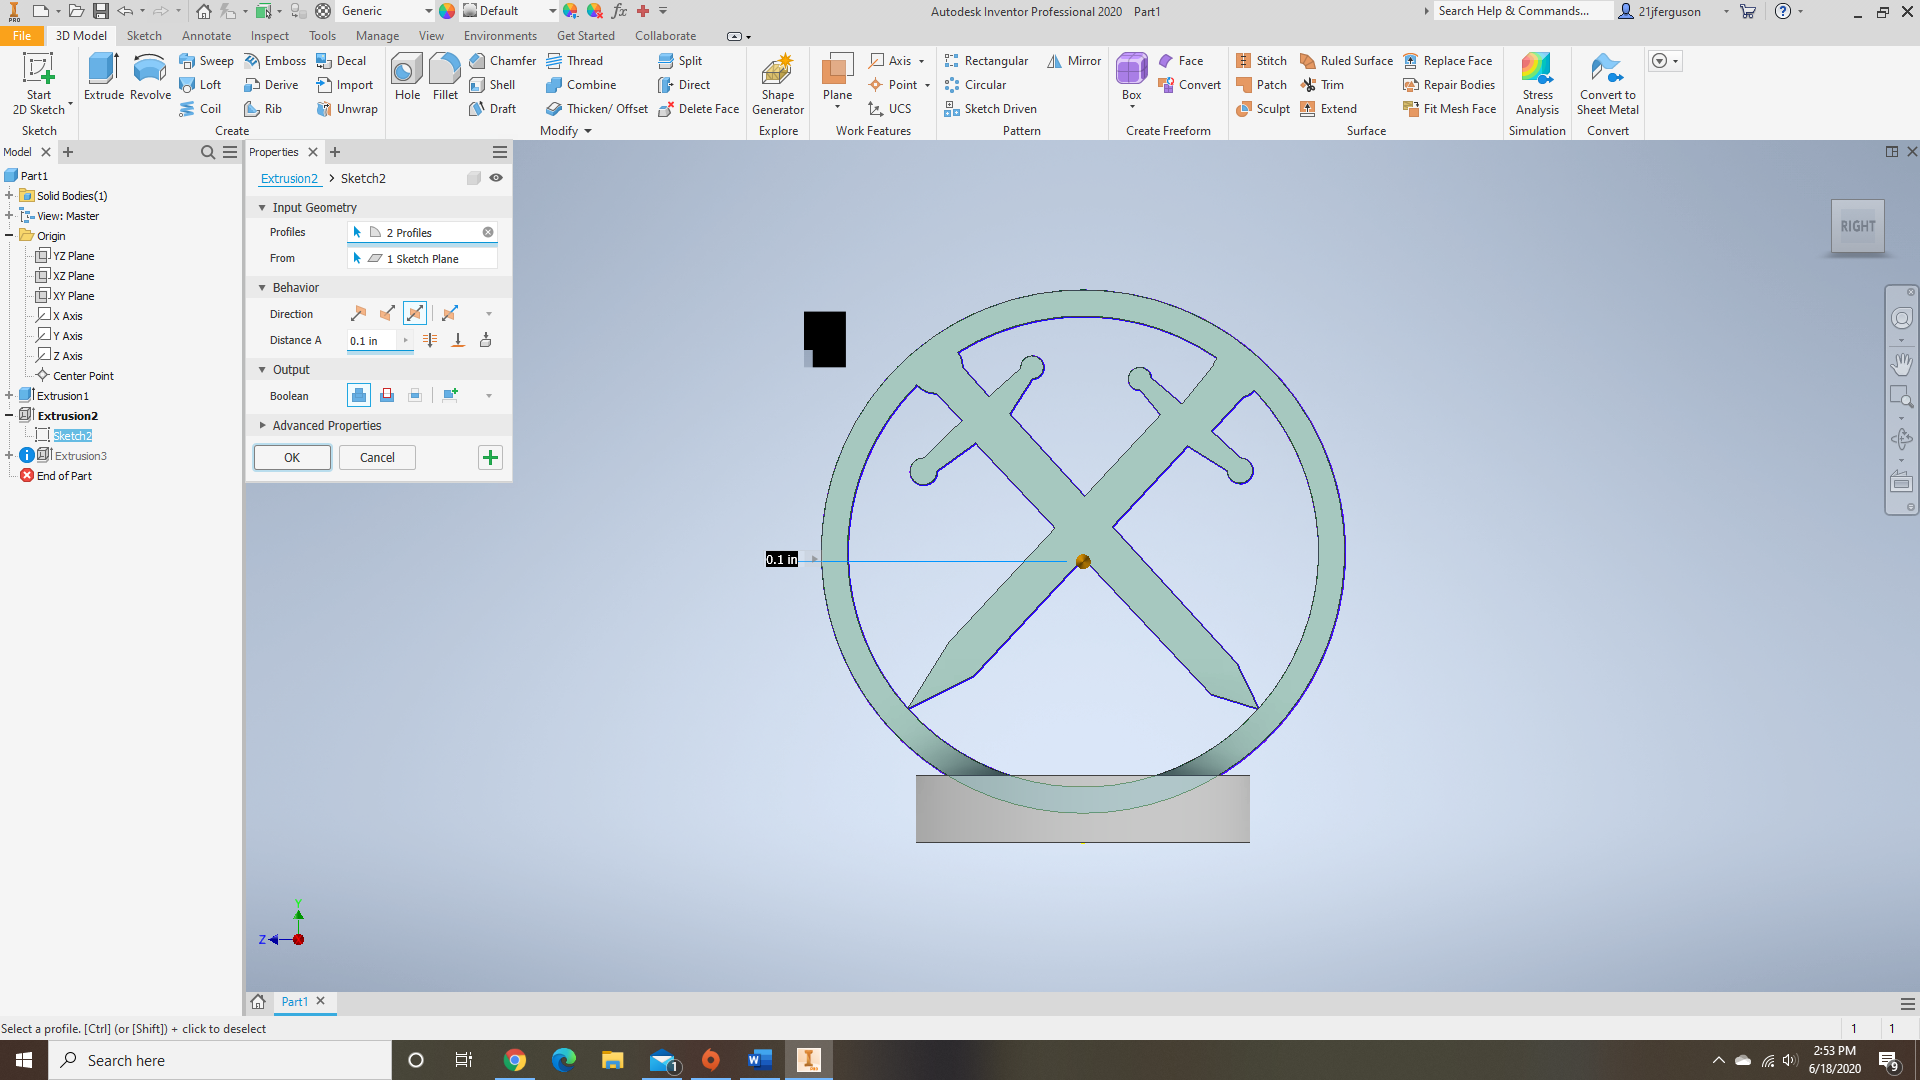Open Google Chrome from taskbar
The width and height of the screenshot is (1920, 1080).
[x=514, y=1060]
